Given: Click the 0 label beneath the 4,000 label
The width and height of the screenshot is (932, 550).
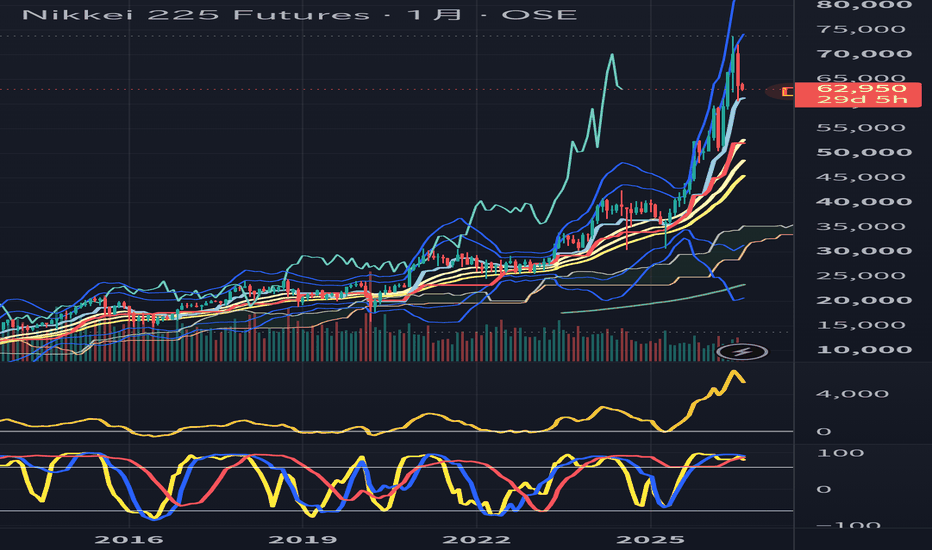Looking at the screenshot, I should (x=823, y=431).
